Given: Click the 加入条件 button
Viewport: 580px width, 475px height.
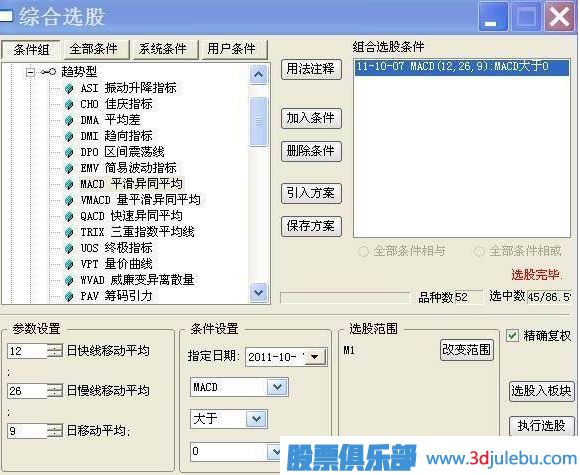Looking at the screenshot, I should [x=311, y=118].
